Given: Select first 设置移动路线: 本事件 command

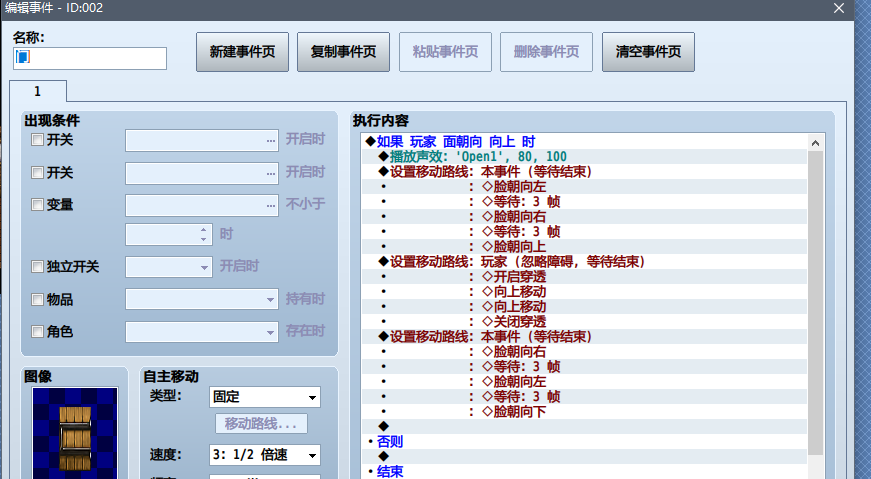Looking at the screenshot, I should tap(584, 172).
